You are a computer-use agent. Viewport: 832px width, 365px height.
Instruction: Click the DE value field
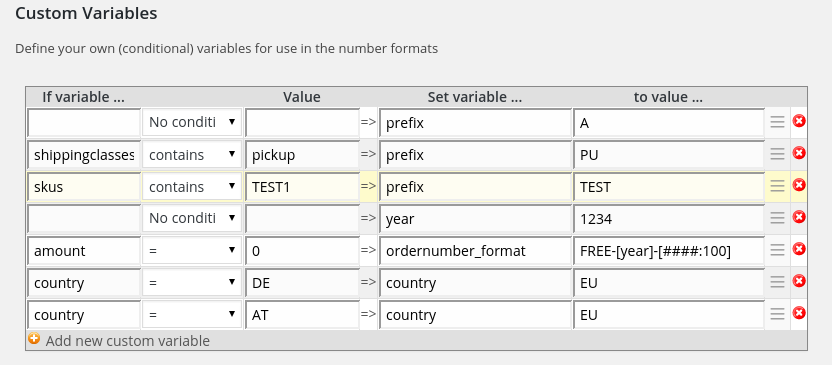pyautogui.click(x=302, y=282)
